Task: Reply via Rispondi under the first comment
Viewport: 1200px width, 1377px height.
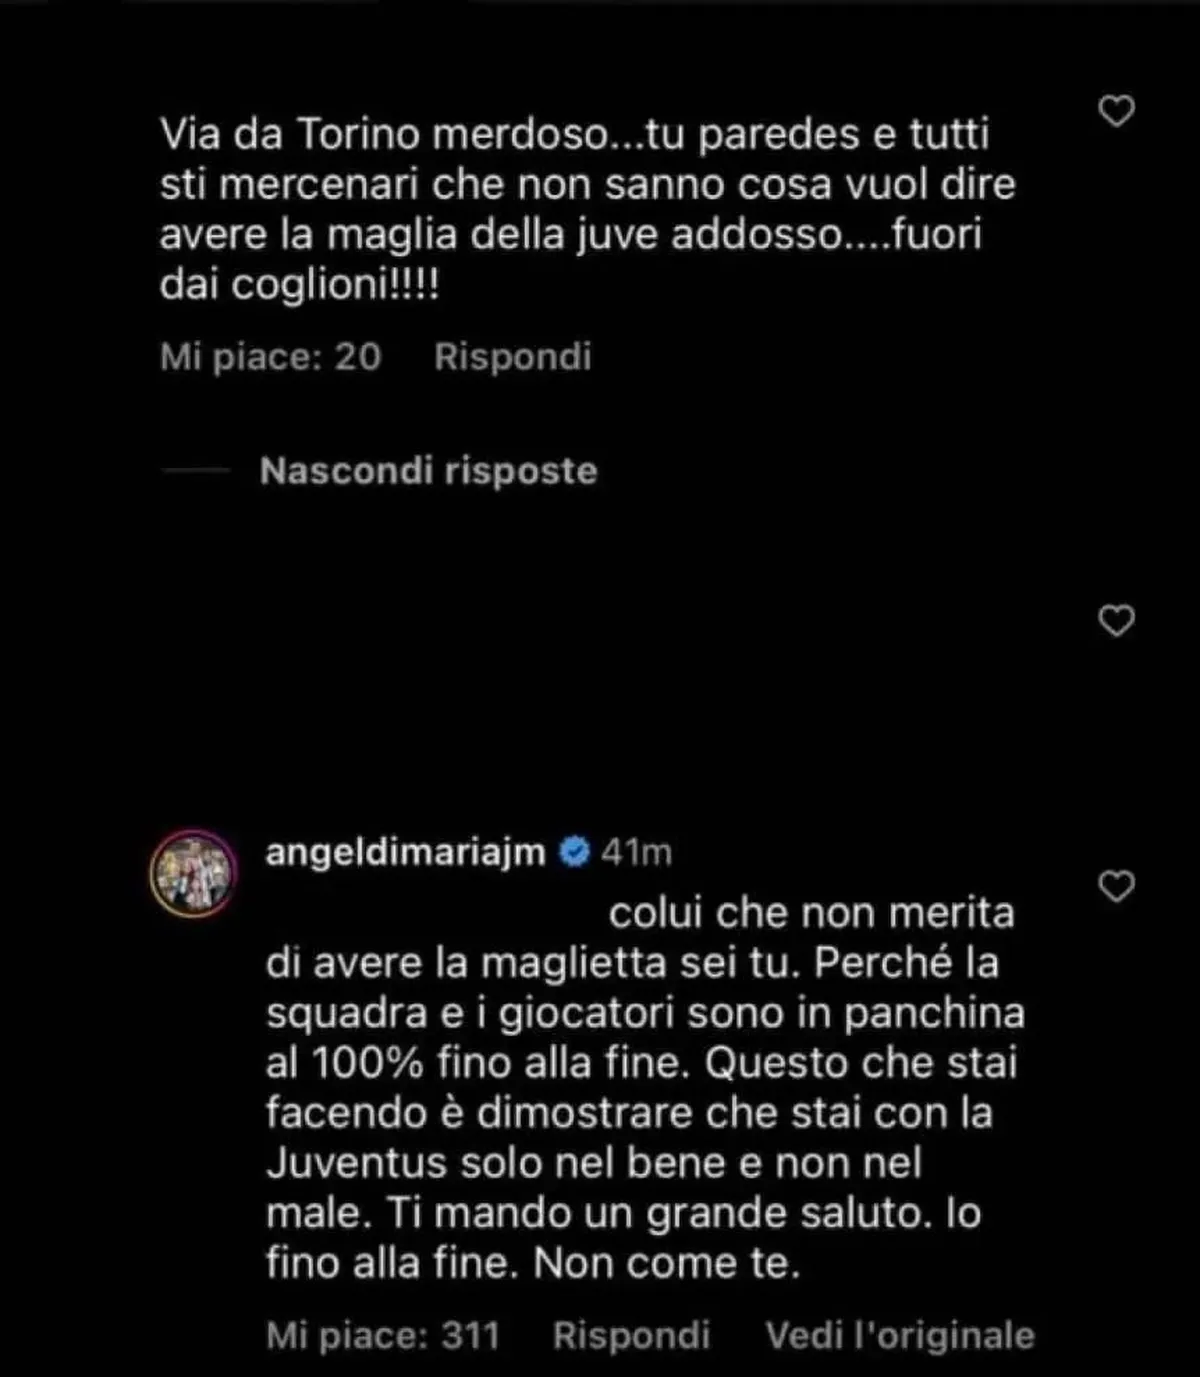Action: click(x=511, y=357)
